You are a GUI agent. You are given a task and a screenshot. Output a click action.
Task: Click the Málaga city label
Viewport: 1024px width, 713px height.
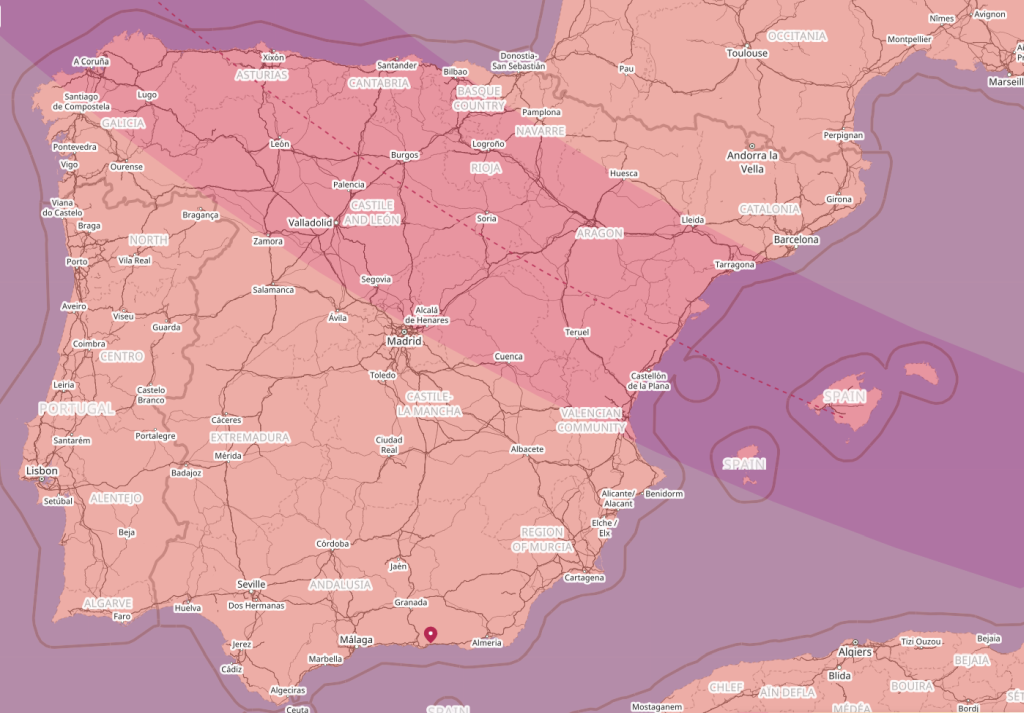click(356, 640)
